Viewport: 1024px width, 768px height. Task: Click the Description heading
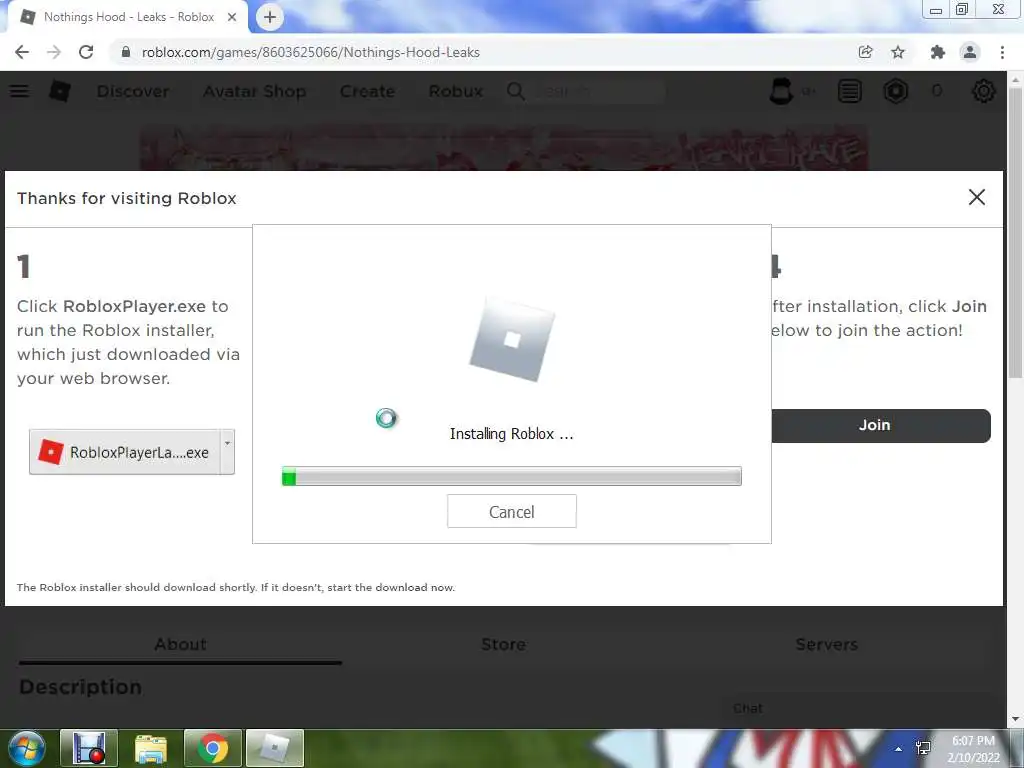click(80, 687)
